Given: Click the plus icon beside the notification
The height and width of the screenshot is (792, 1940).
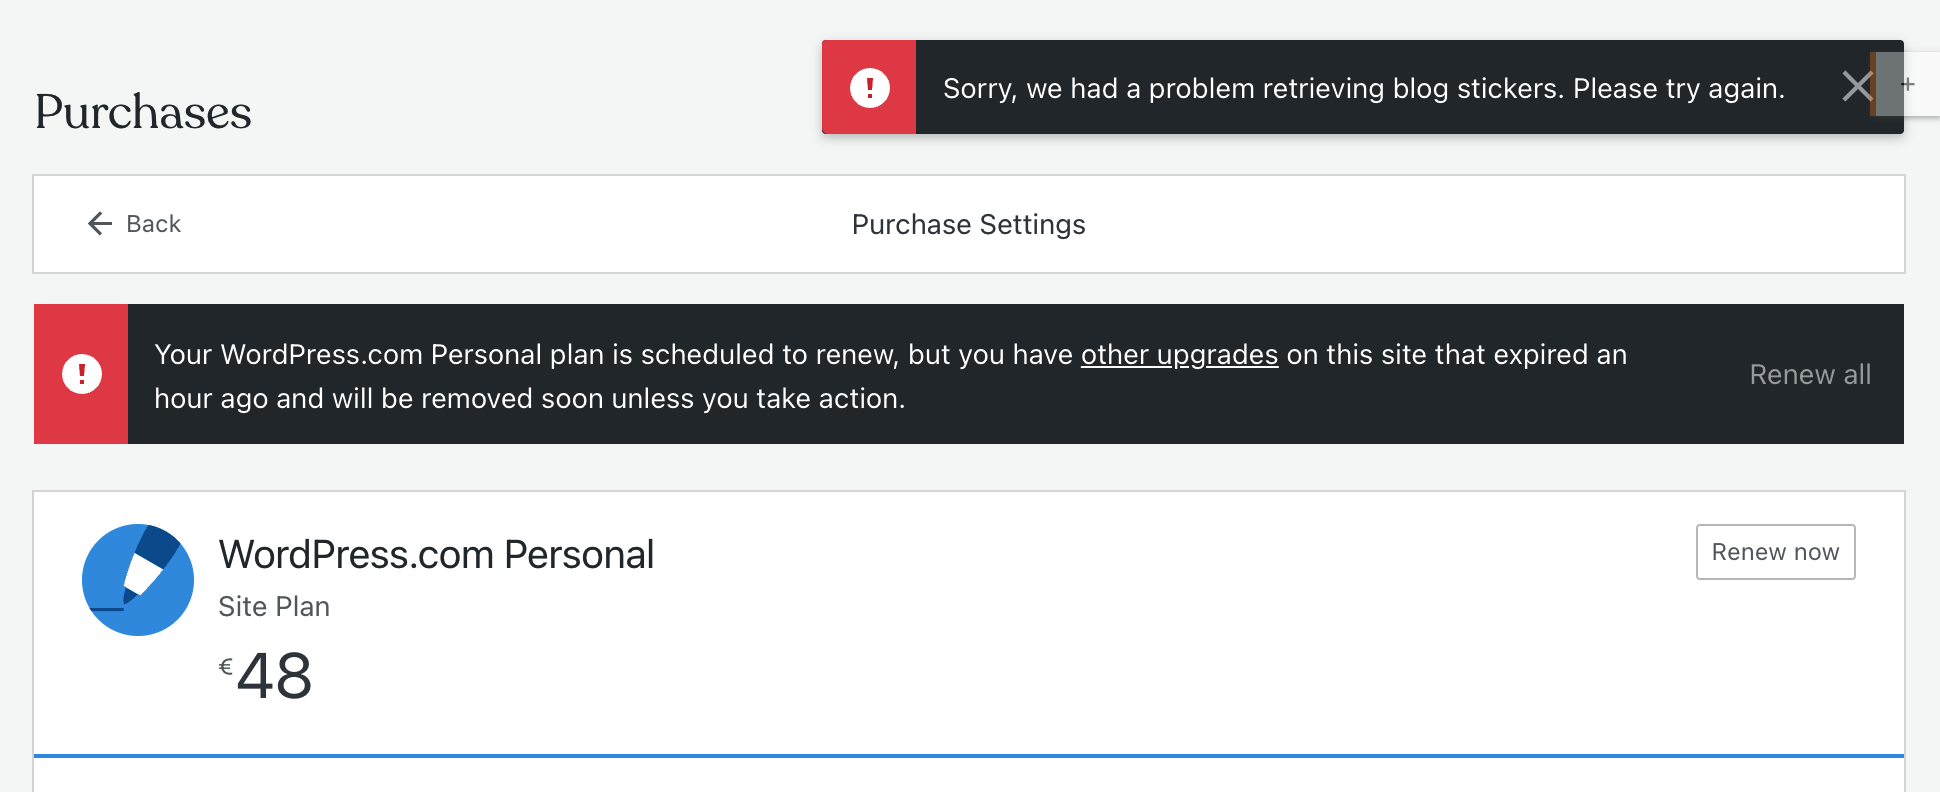Looking at the screenshot, I should [1908, 85].
